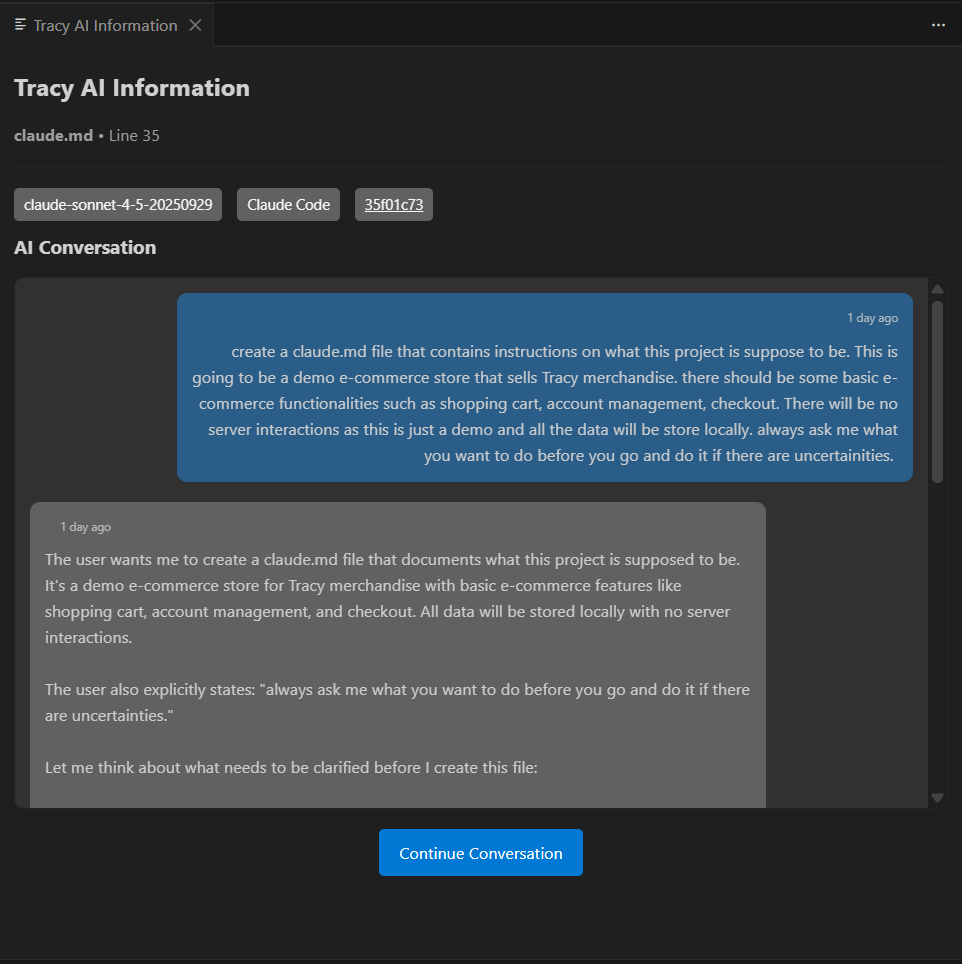Screen dimensions: 962x964
Task: Click the conversation scrollbar up arrow
Action: [937, 289]
